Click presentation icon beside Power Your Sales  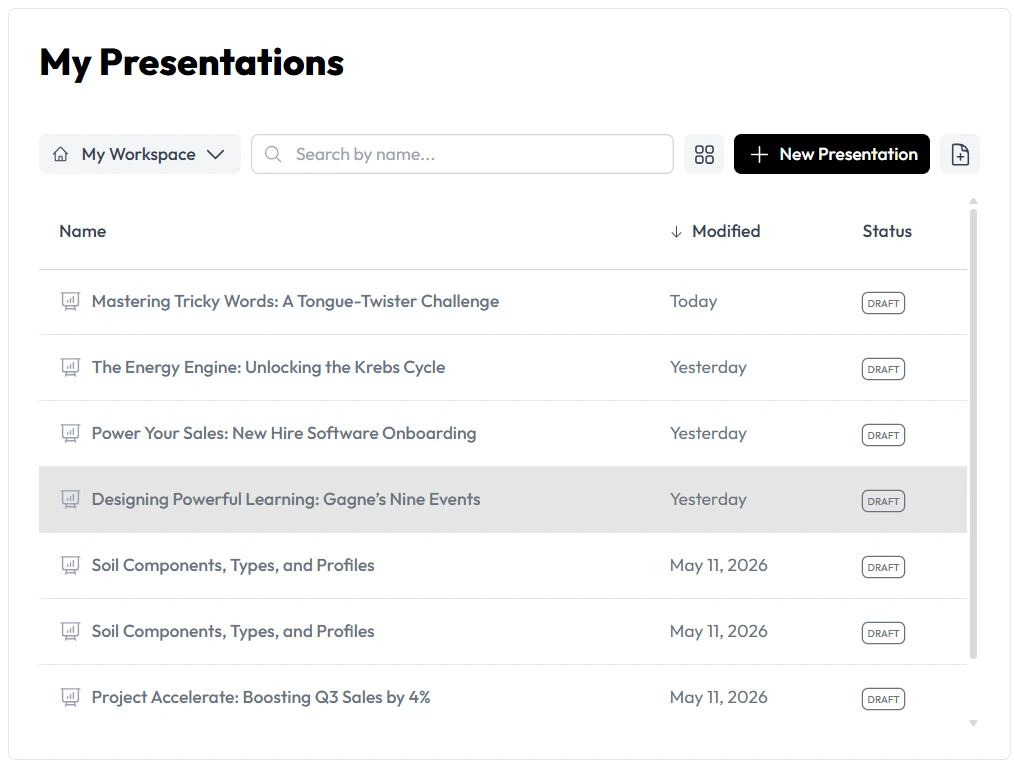[x=71, y=434]
